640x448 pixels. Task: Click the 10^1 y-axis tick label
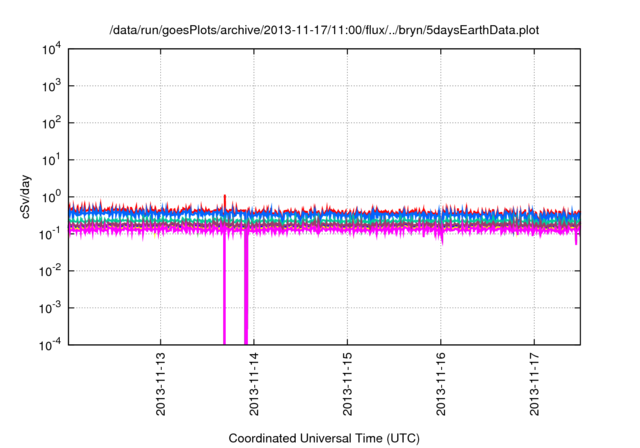coord(51,160)
